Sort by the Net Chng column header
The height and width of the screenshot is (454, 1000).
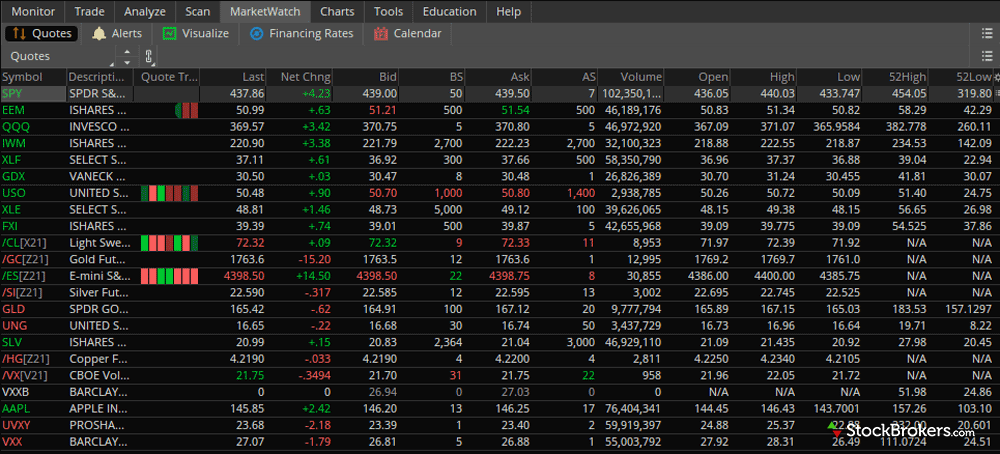click(x=304, y=77)
